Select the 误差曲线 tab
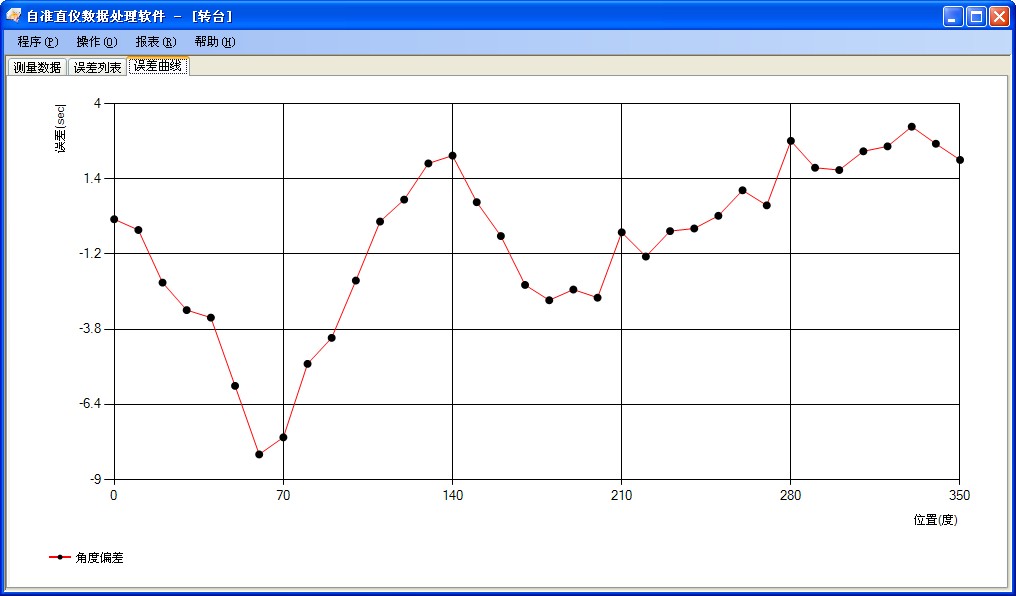 [x=158, y=66]
